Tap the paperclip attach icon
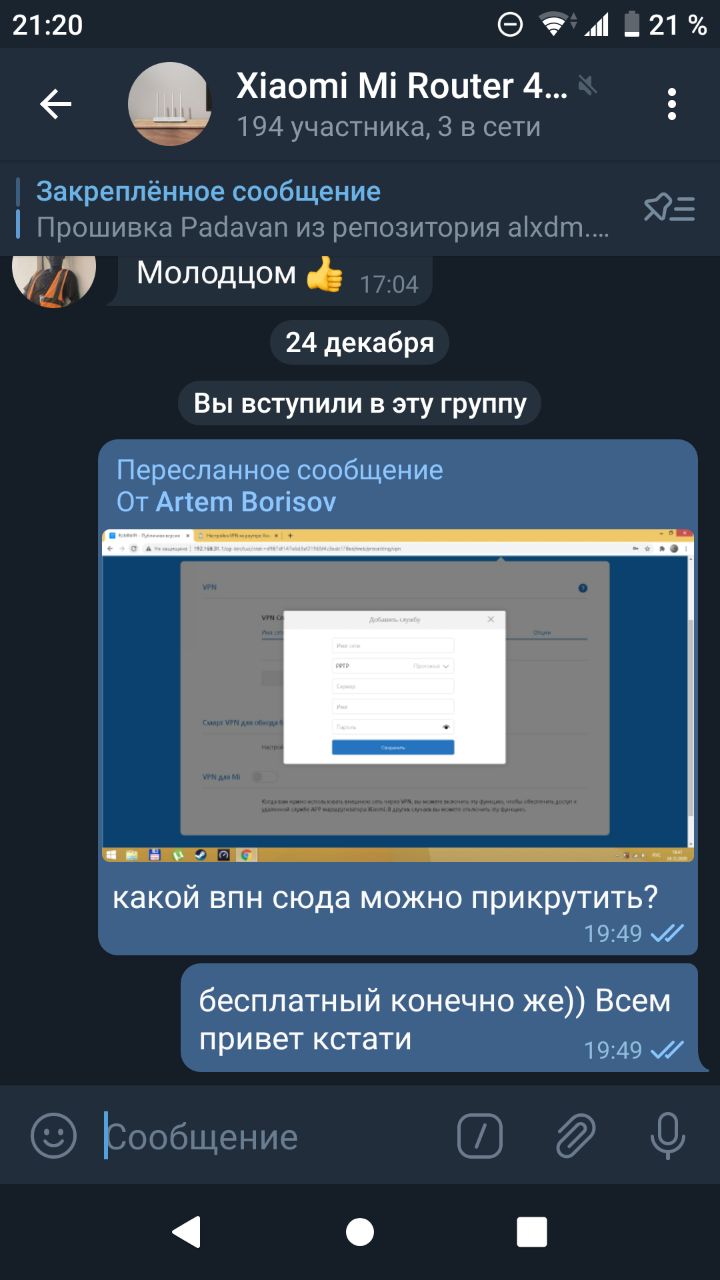 click(576, 1135)
